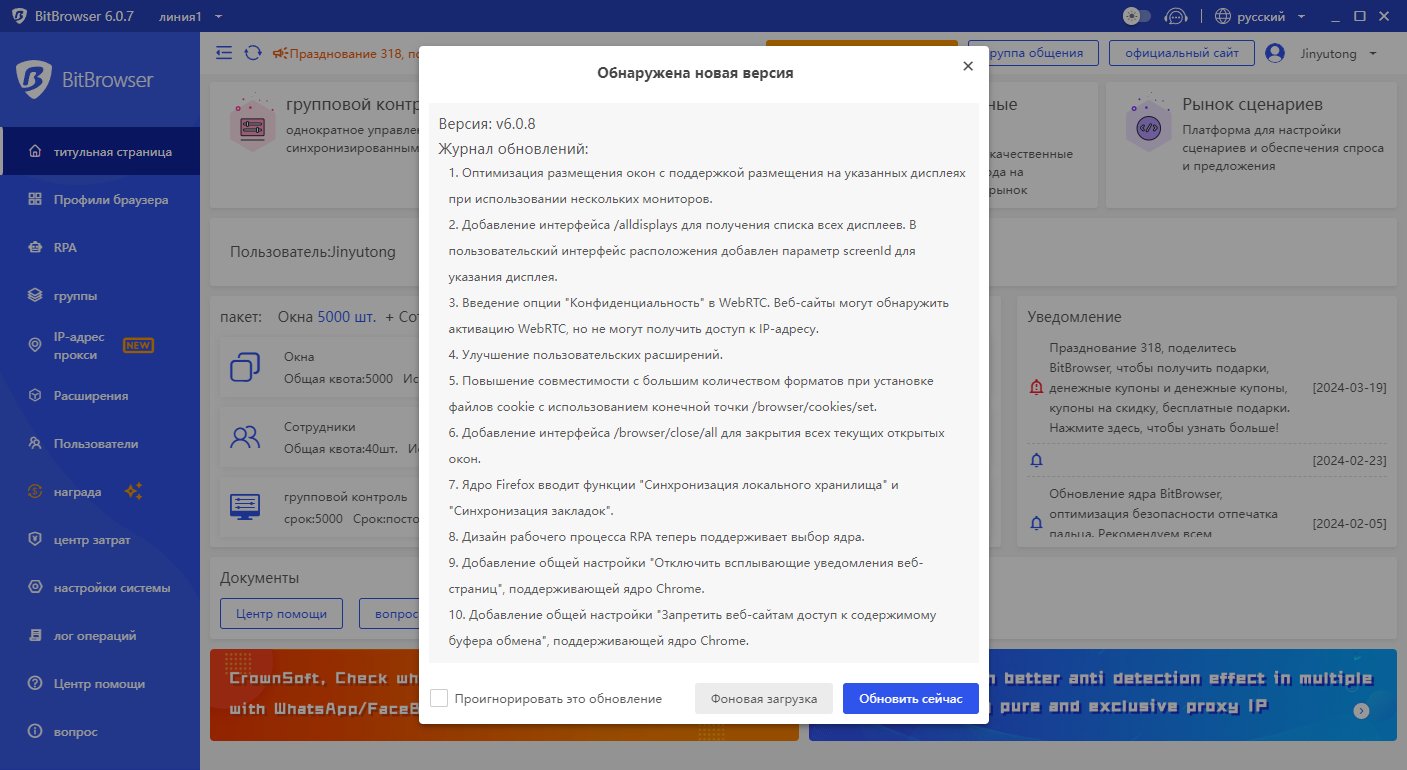Click the sparkle stars icon next to 'награда'
1407x770 pixels.
pyautogui.click(x=134, y=491)
